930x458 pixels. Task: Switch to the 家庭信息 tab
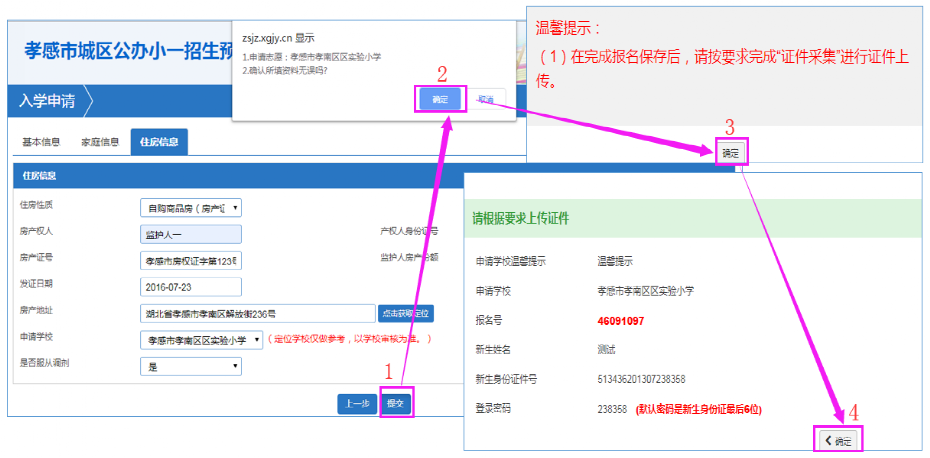[x=100, y=142]
